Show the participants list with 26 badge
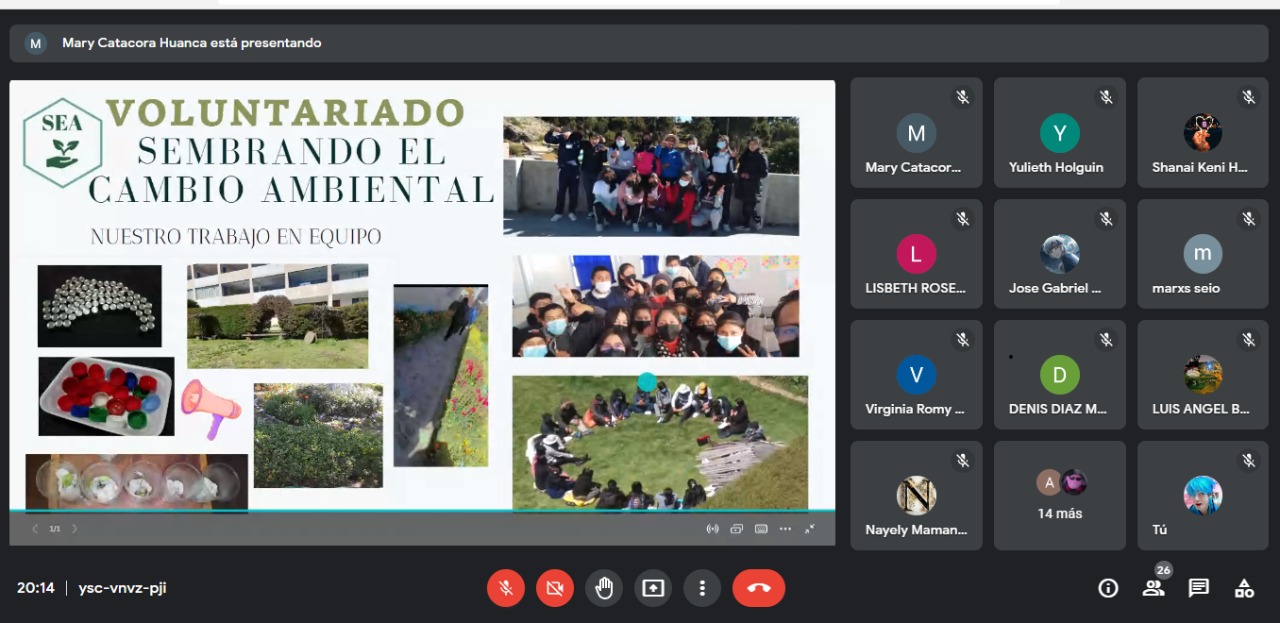The height and width of the screenshot is (623, 1280). tap(1154, 588)
